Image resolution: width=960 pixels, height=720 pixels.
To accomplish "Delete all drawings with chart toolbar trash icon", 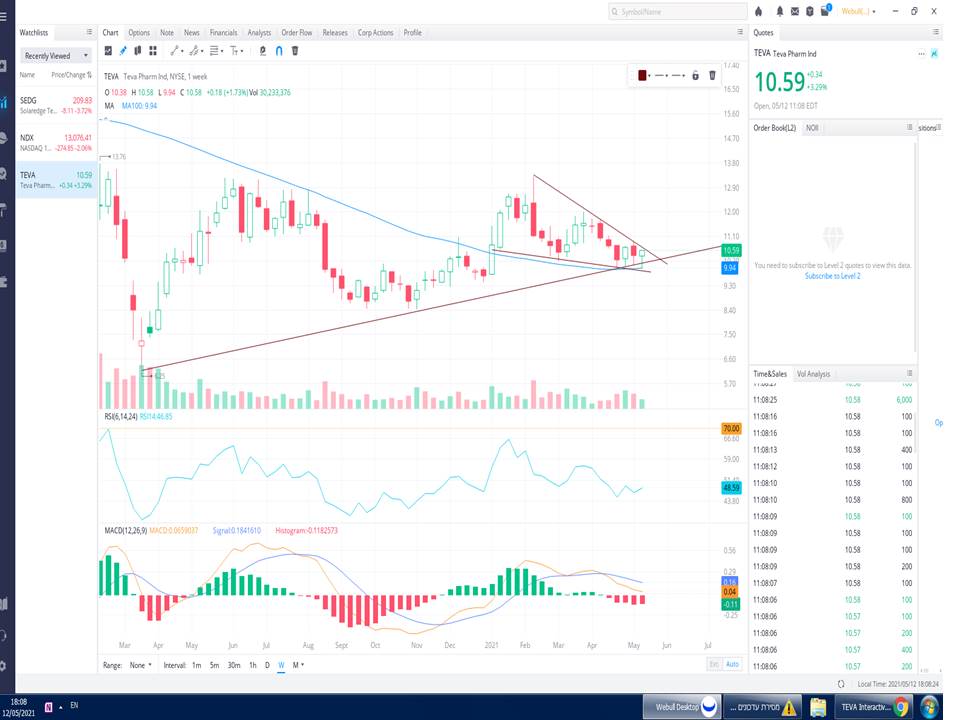I will coord(294,50).
